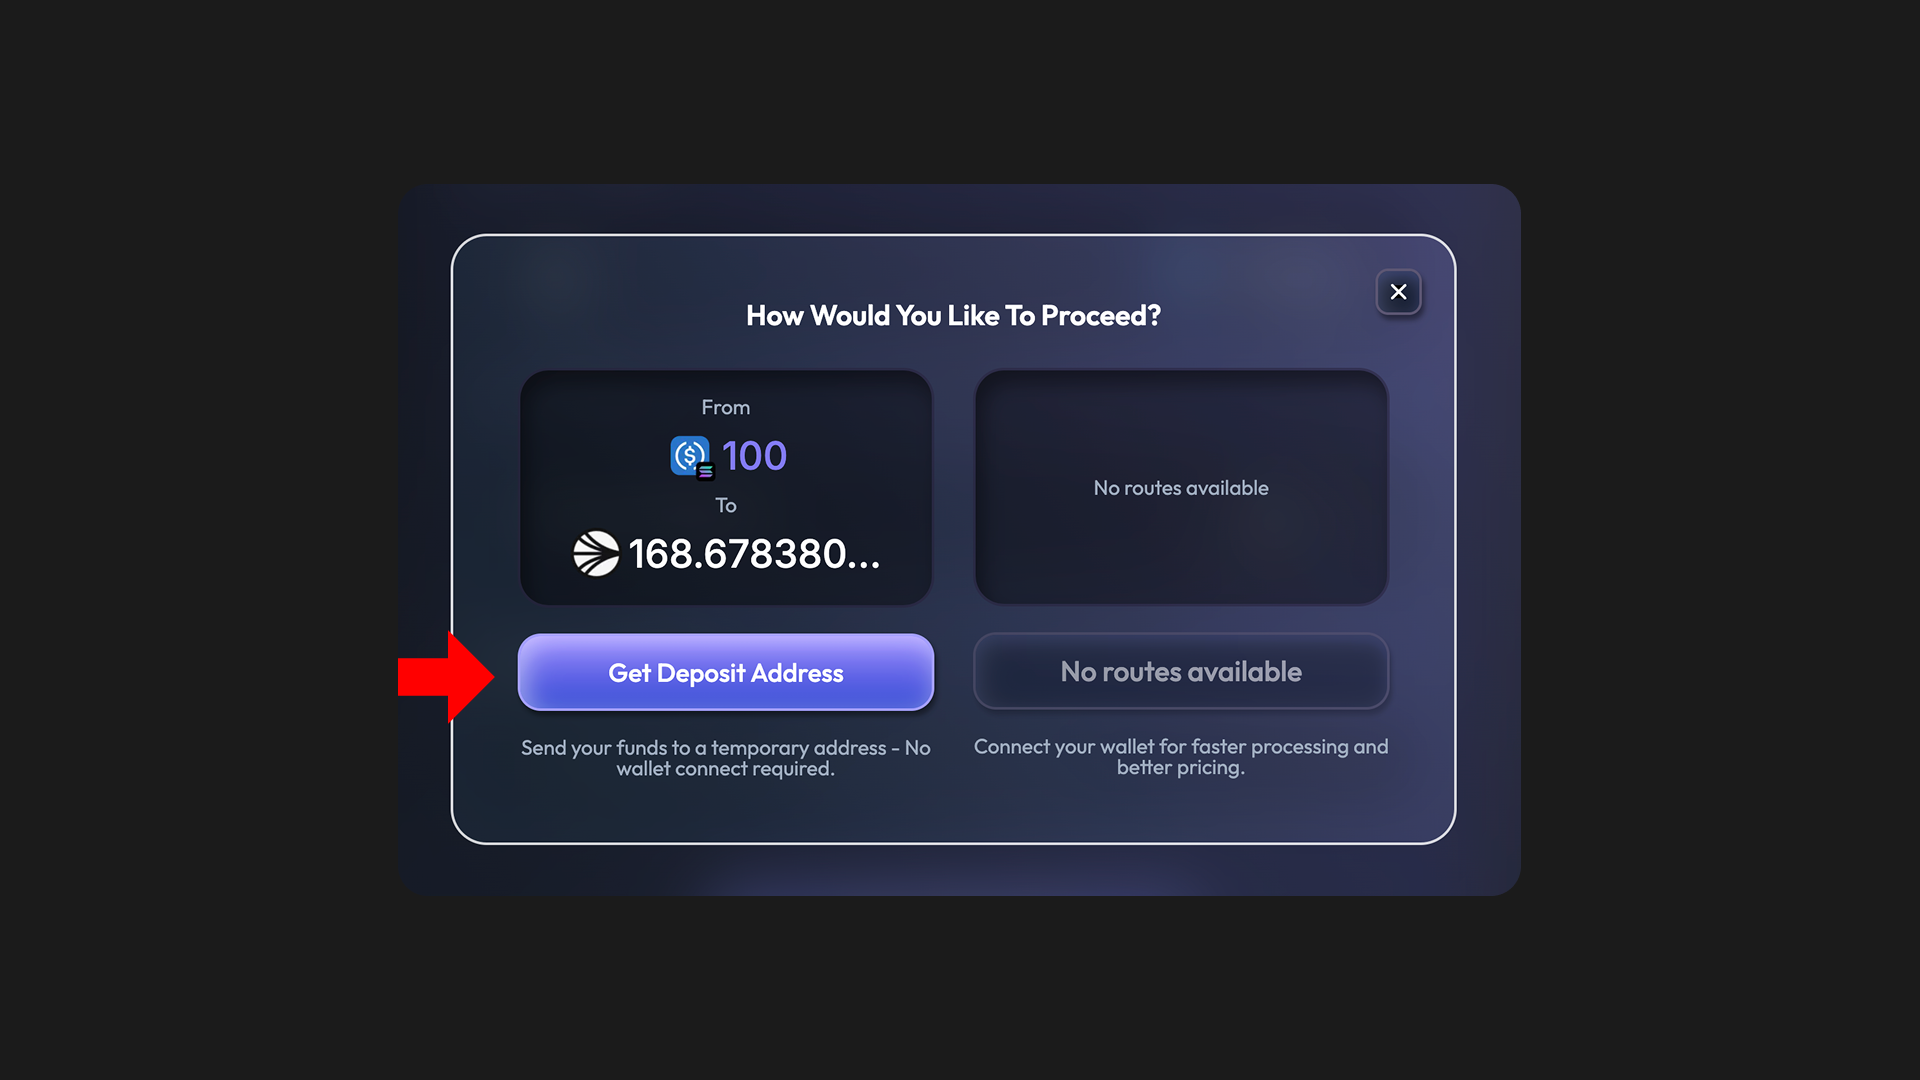This screenshot has width=1920, height=1080.
Task: Click the From label
Action: coord(725,407)
